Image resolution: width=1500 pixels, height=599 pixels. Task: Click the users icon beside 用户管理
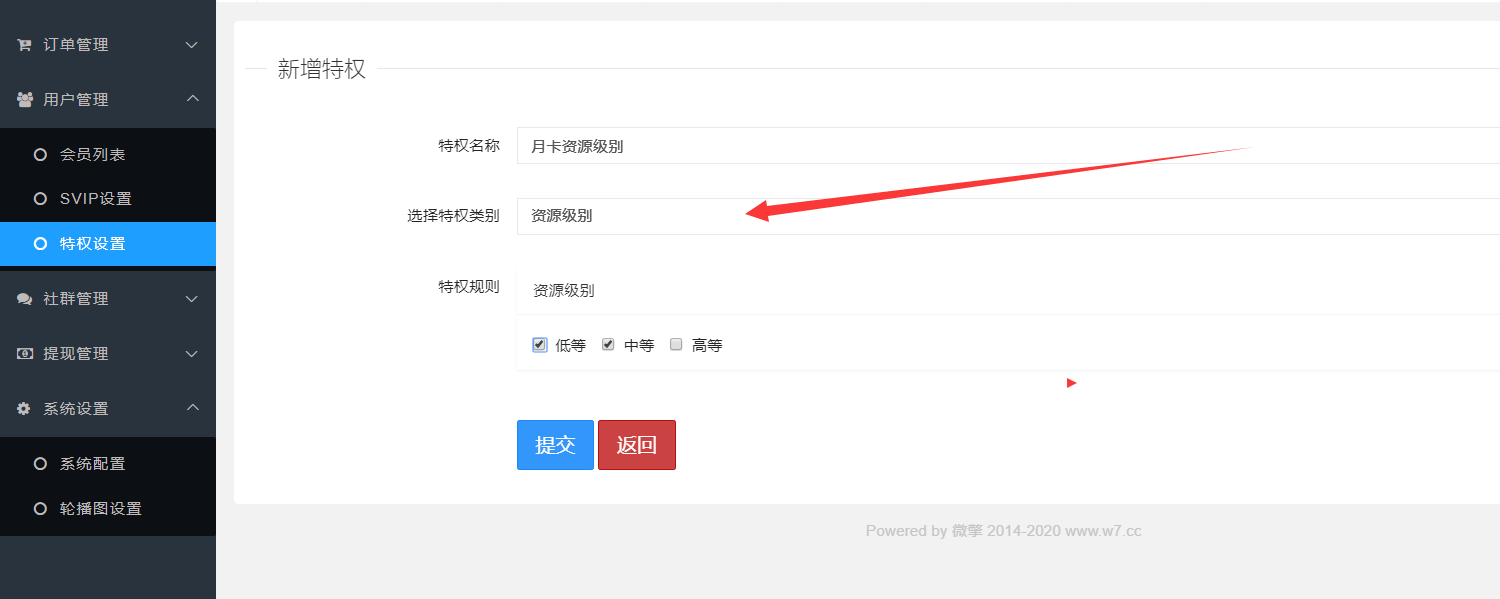pos(25,100)
